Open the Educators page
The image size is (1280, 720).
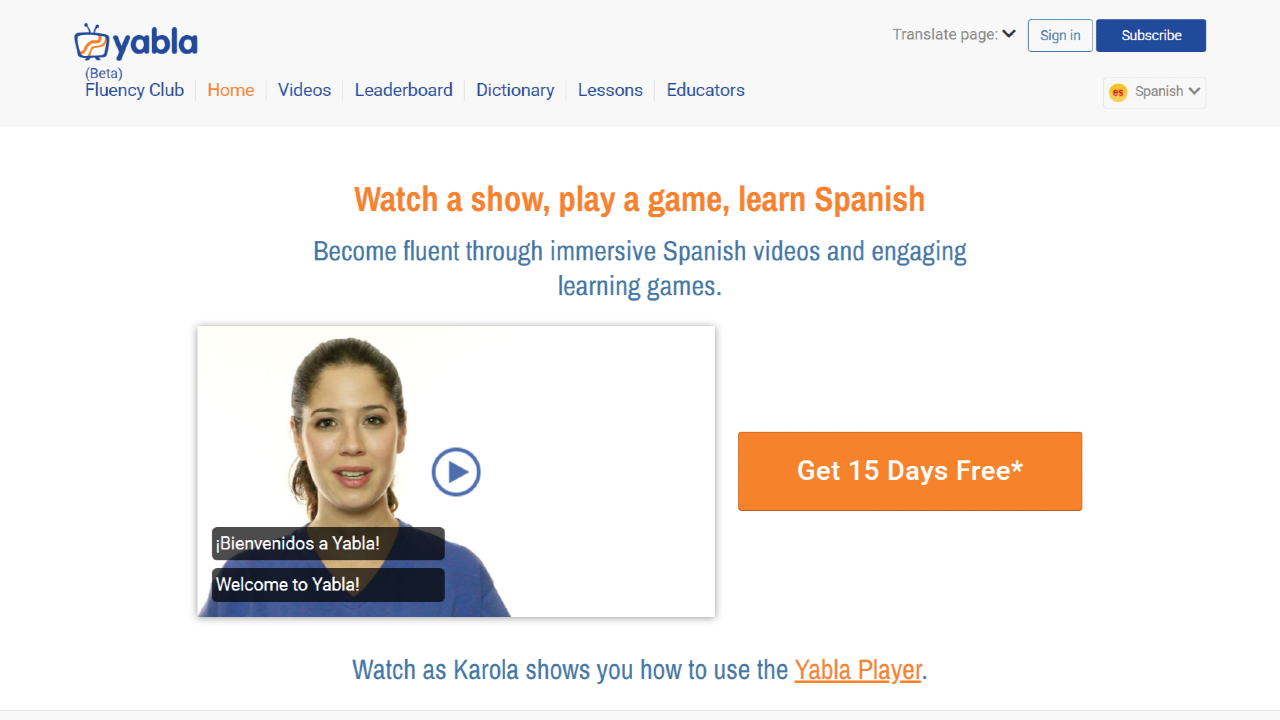(706, 90)
